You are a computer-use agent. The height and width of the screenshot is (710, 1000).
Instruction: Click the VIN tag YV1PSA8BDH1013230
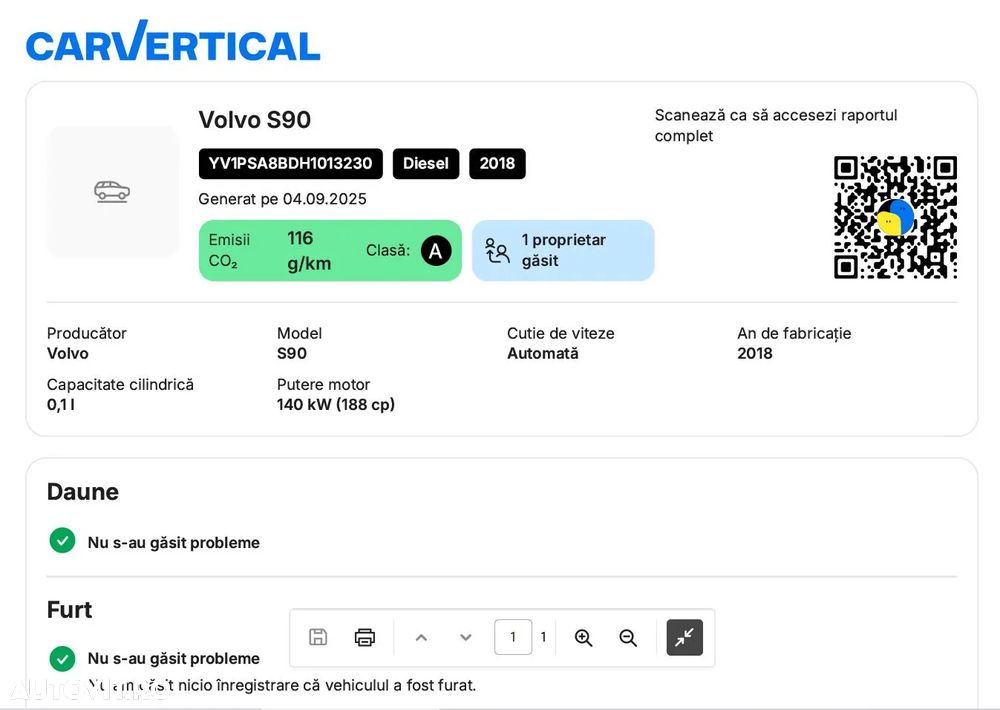(x=290, y=164)
